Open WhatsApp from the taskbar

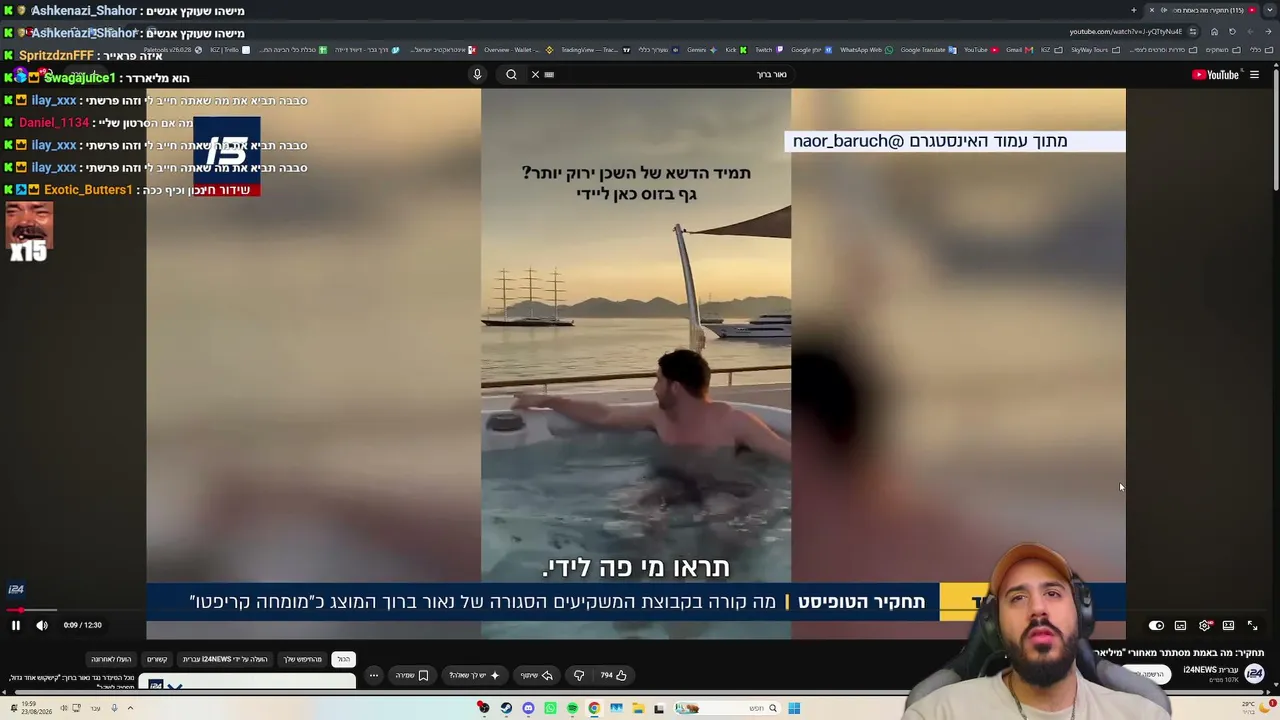click(x=550, y=708)
